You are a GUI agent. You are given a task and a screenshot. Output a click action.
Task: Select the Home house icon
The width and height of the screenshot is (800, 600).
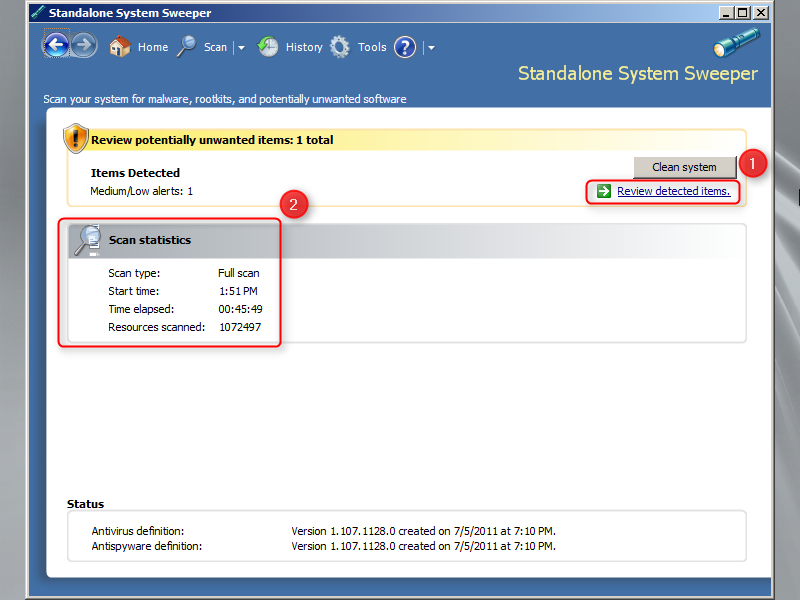click(x=119, y=46)
